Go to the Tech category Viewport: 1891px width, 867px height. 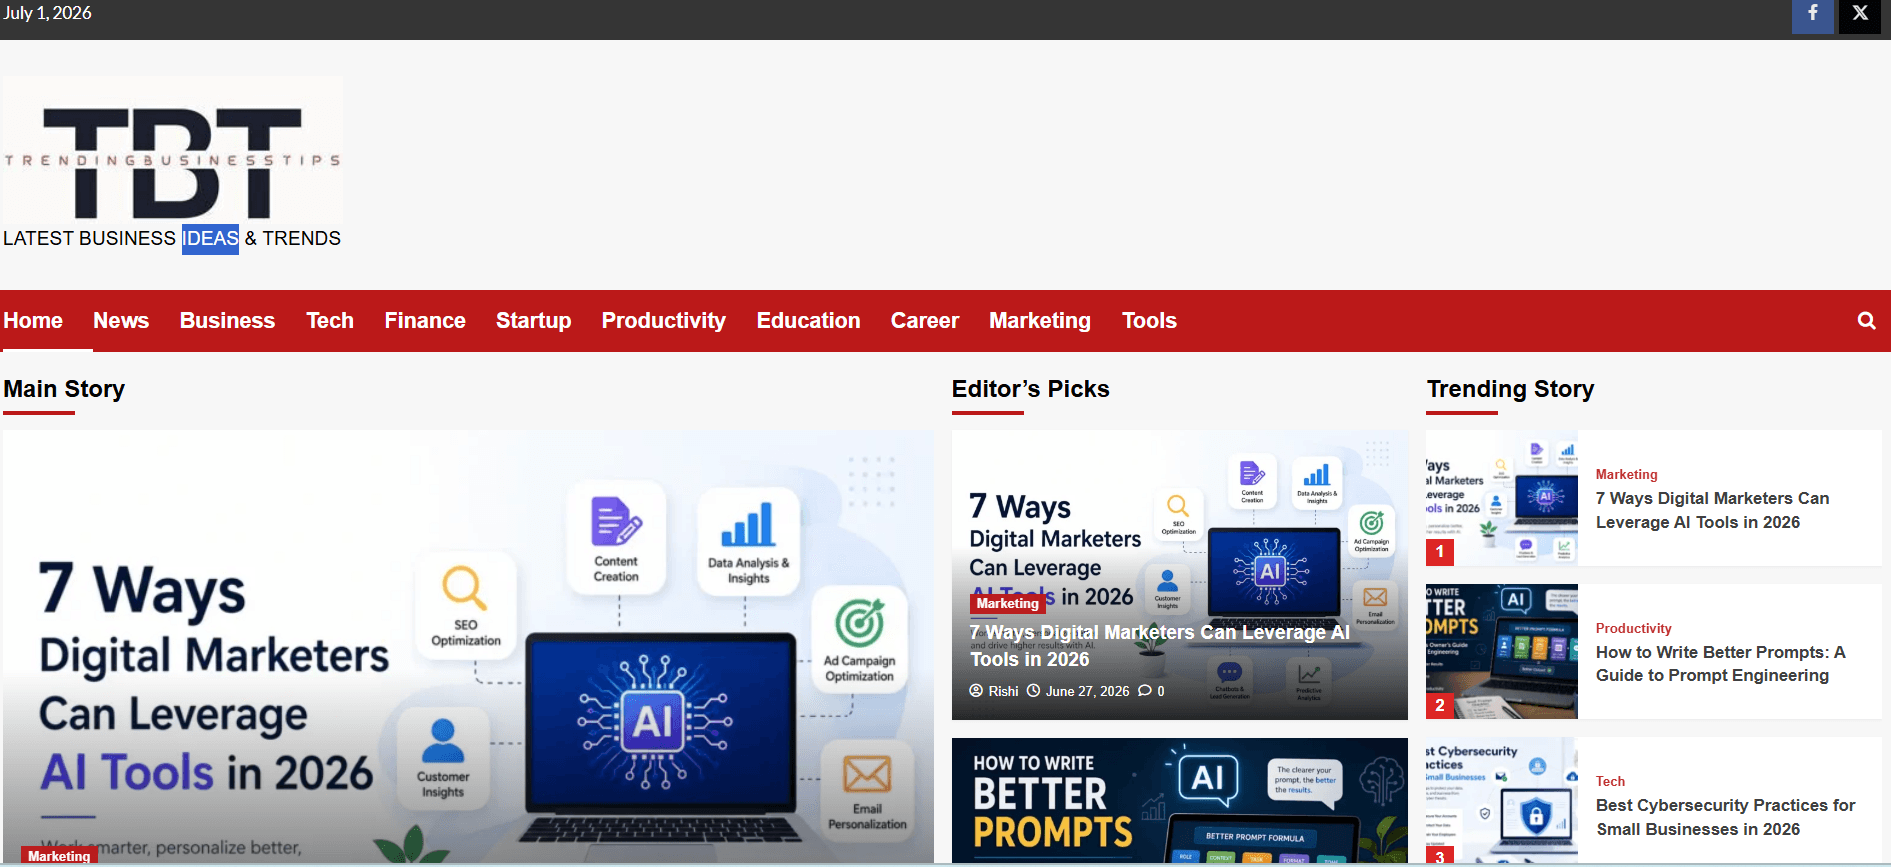click(330, 321)
